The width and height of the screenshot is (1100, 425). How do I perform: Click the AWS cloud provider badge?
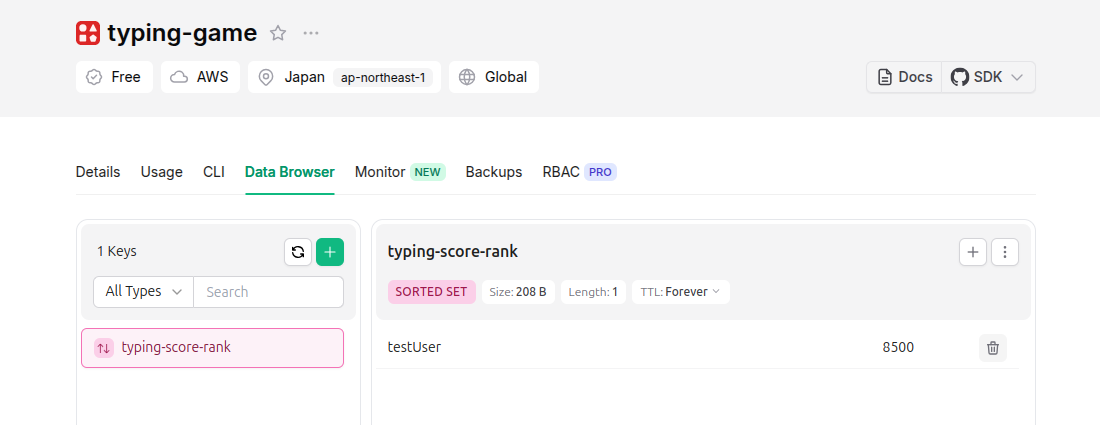tap(200, 77)
